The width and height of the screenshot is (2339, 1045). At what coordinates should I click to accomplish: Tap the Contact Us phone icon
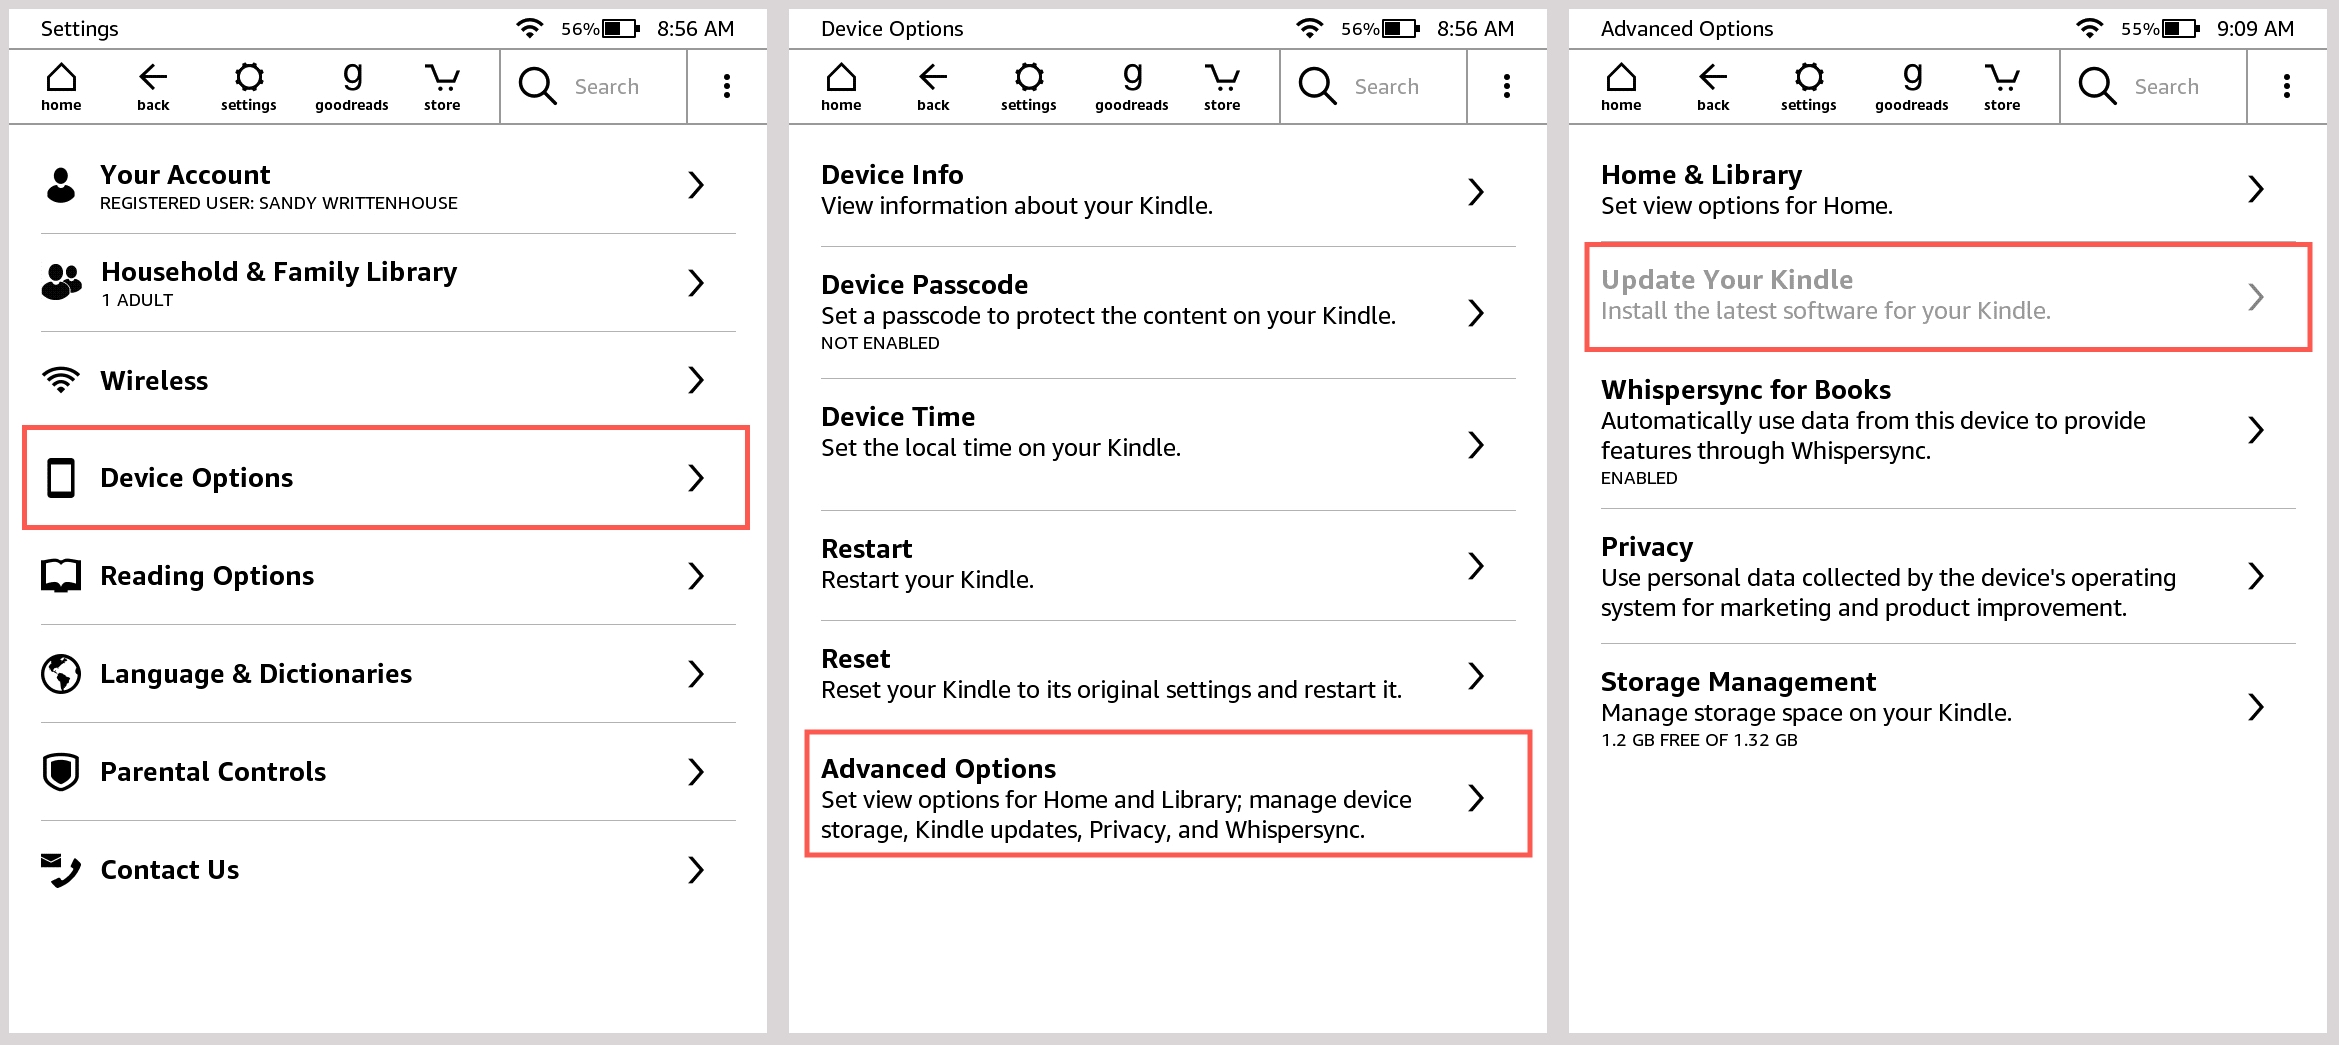click(61, 870)
